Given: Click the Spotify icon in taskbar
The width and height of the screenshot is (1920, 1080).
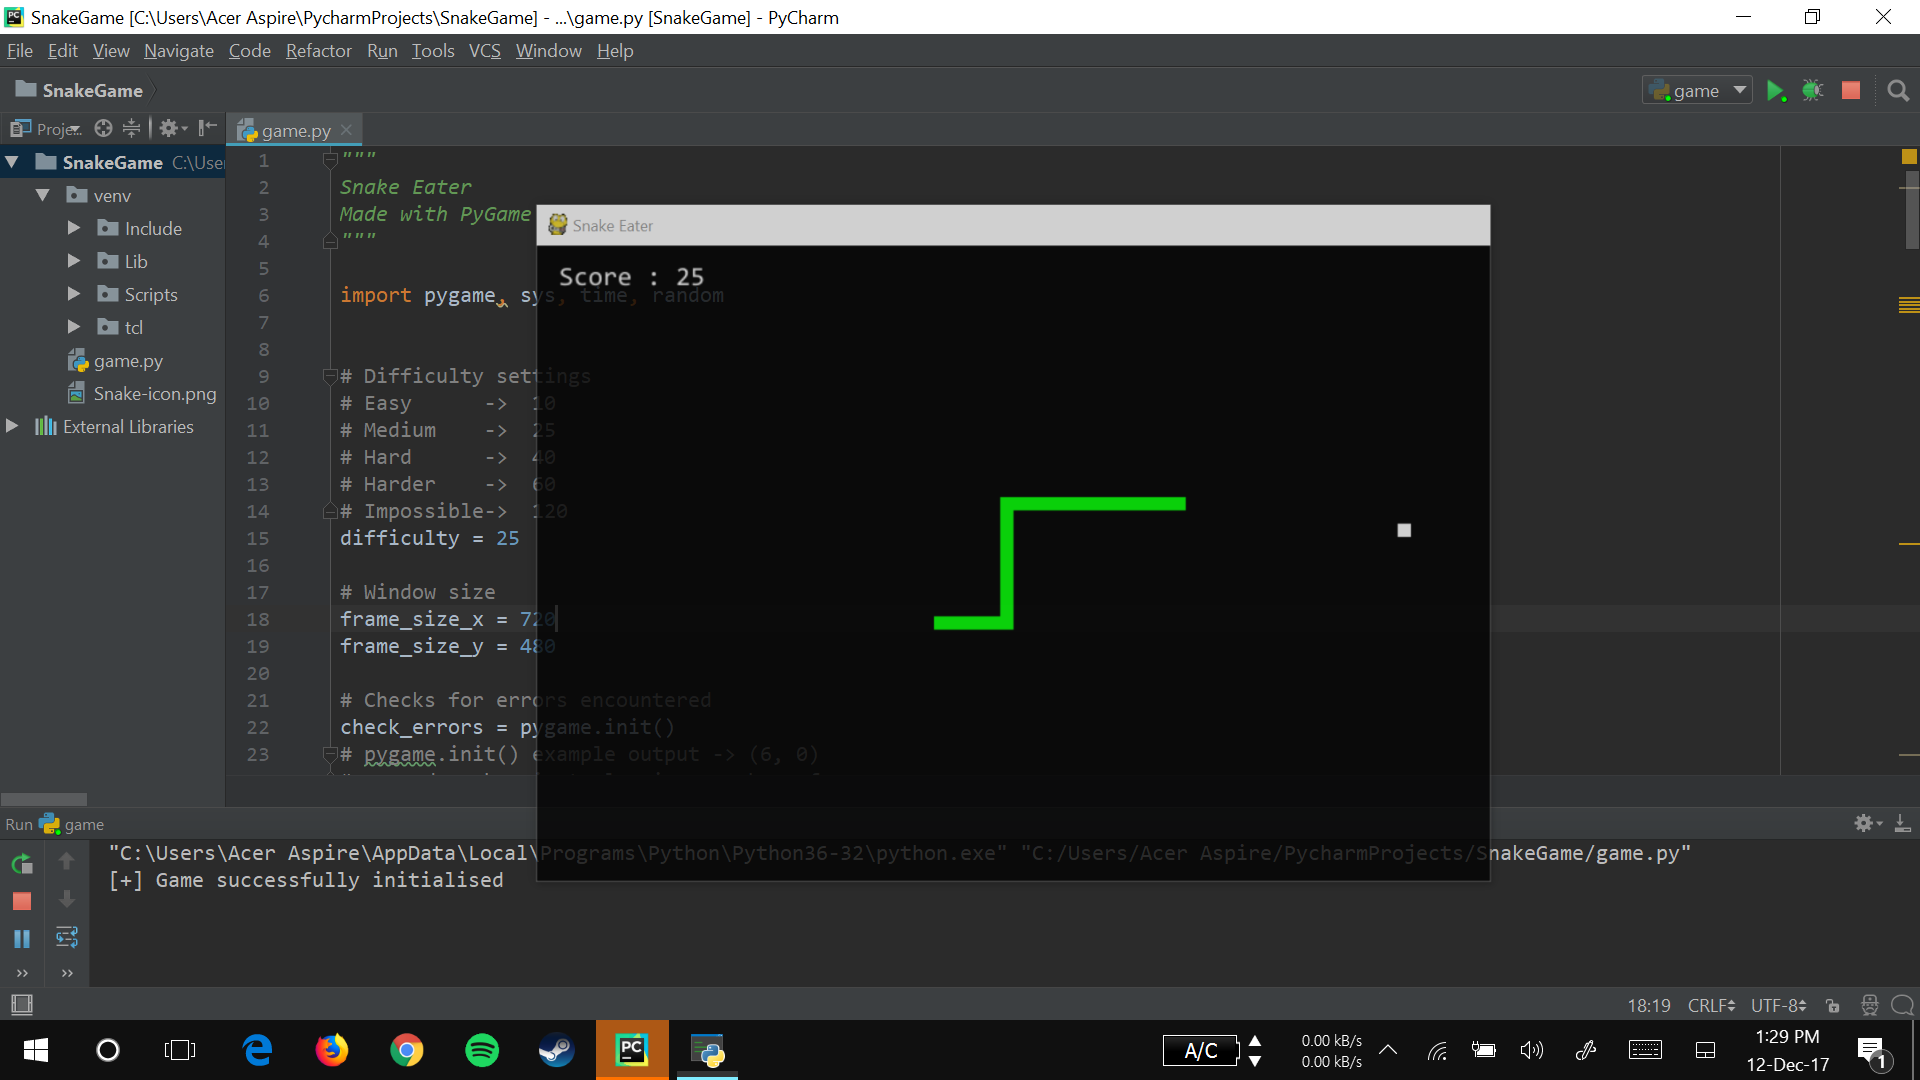Looking at the screenshot, I should click(481, 1050).
